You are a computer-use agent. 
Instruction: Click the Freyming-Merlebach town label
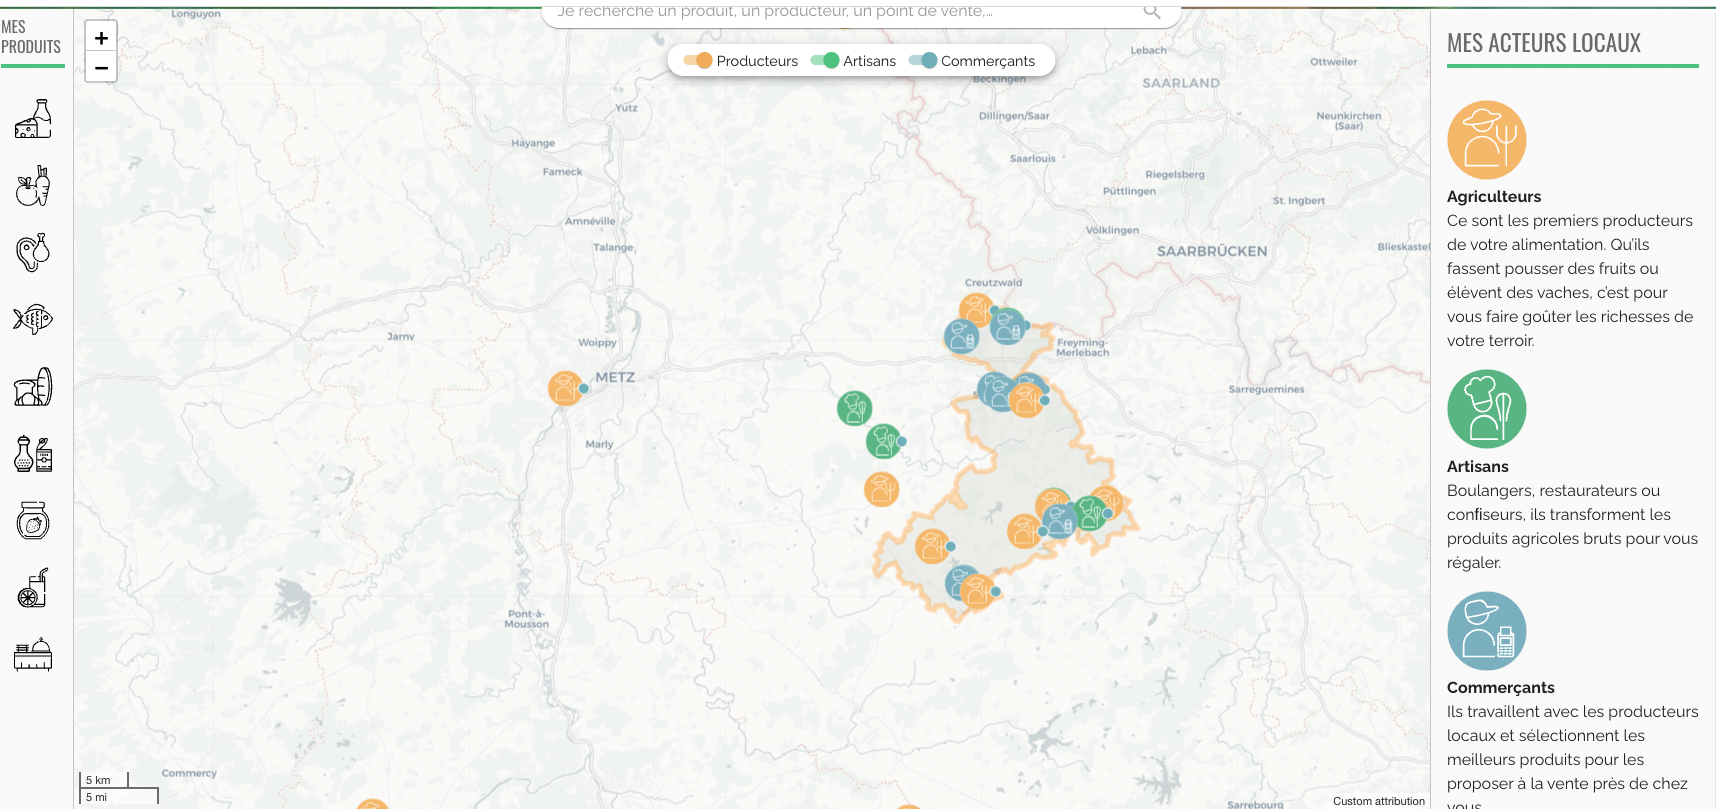pos(1082,347)
